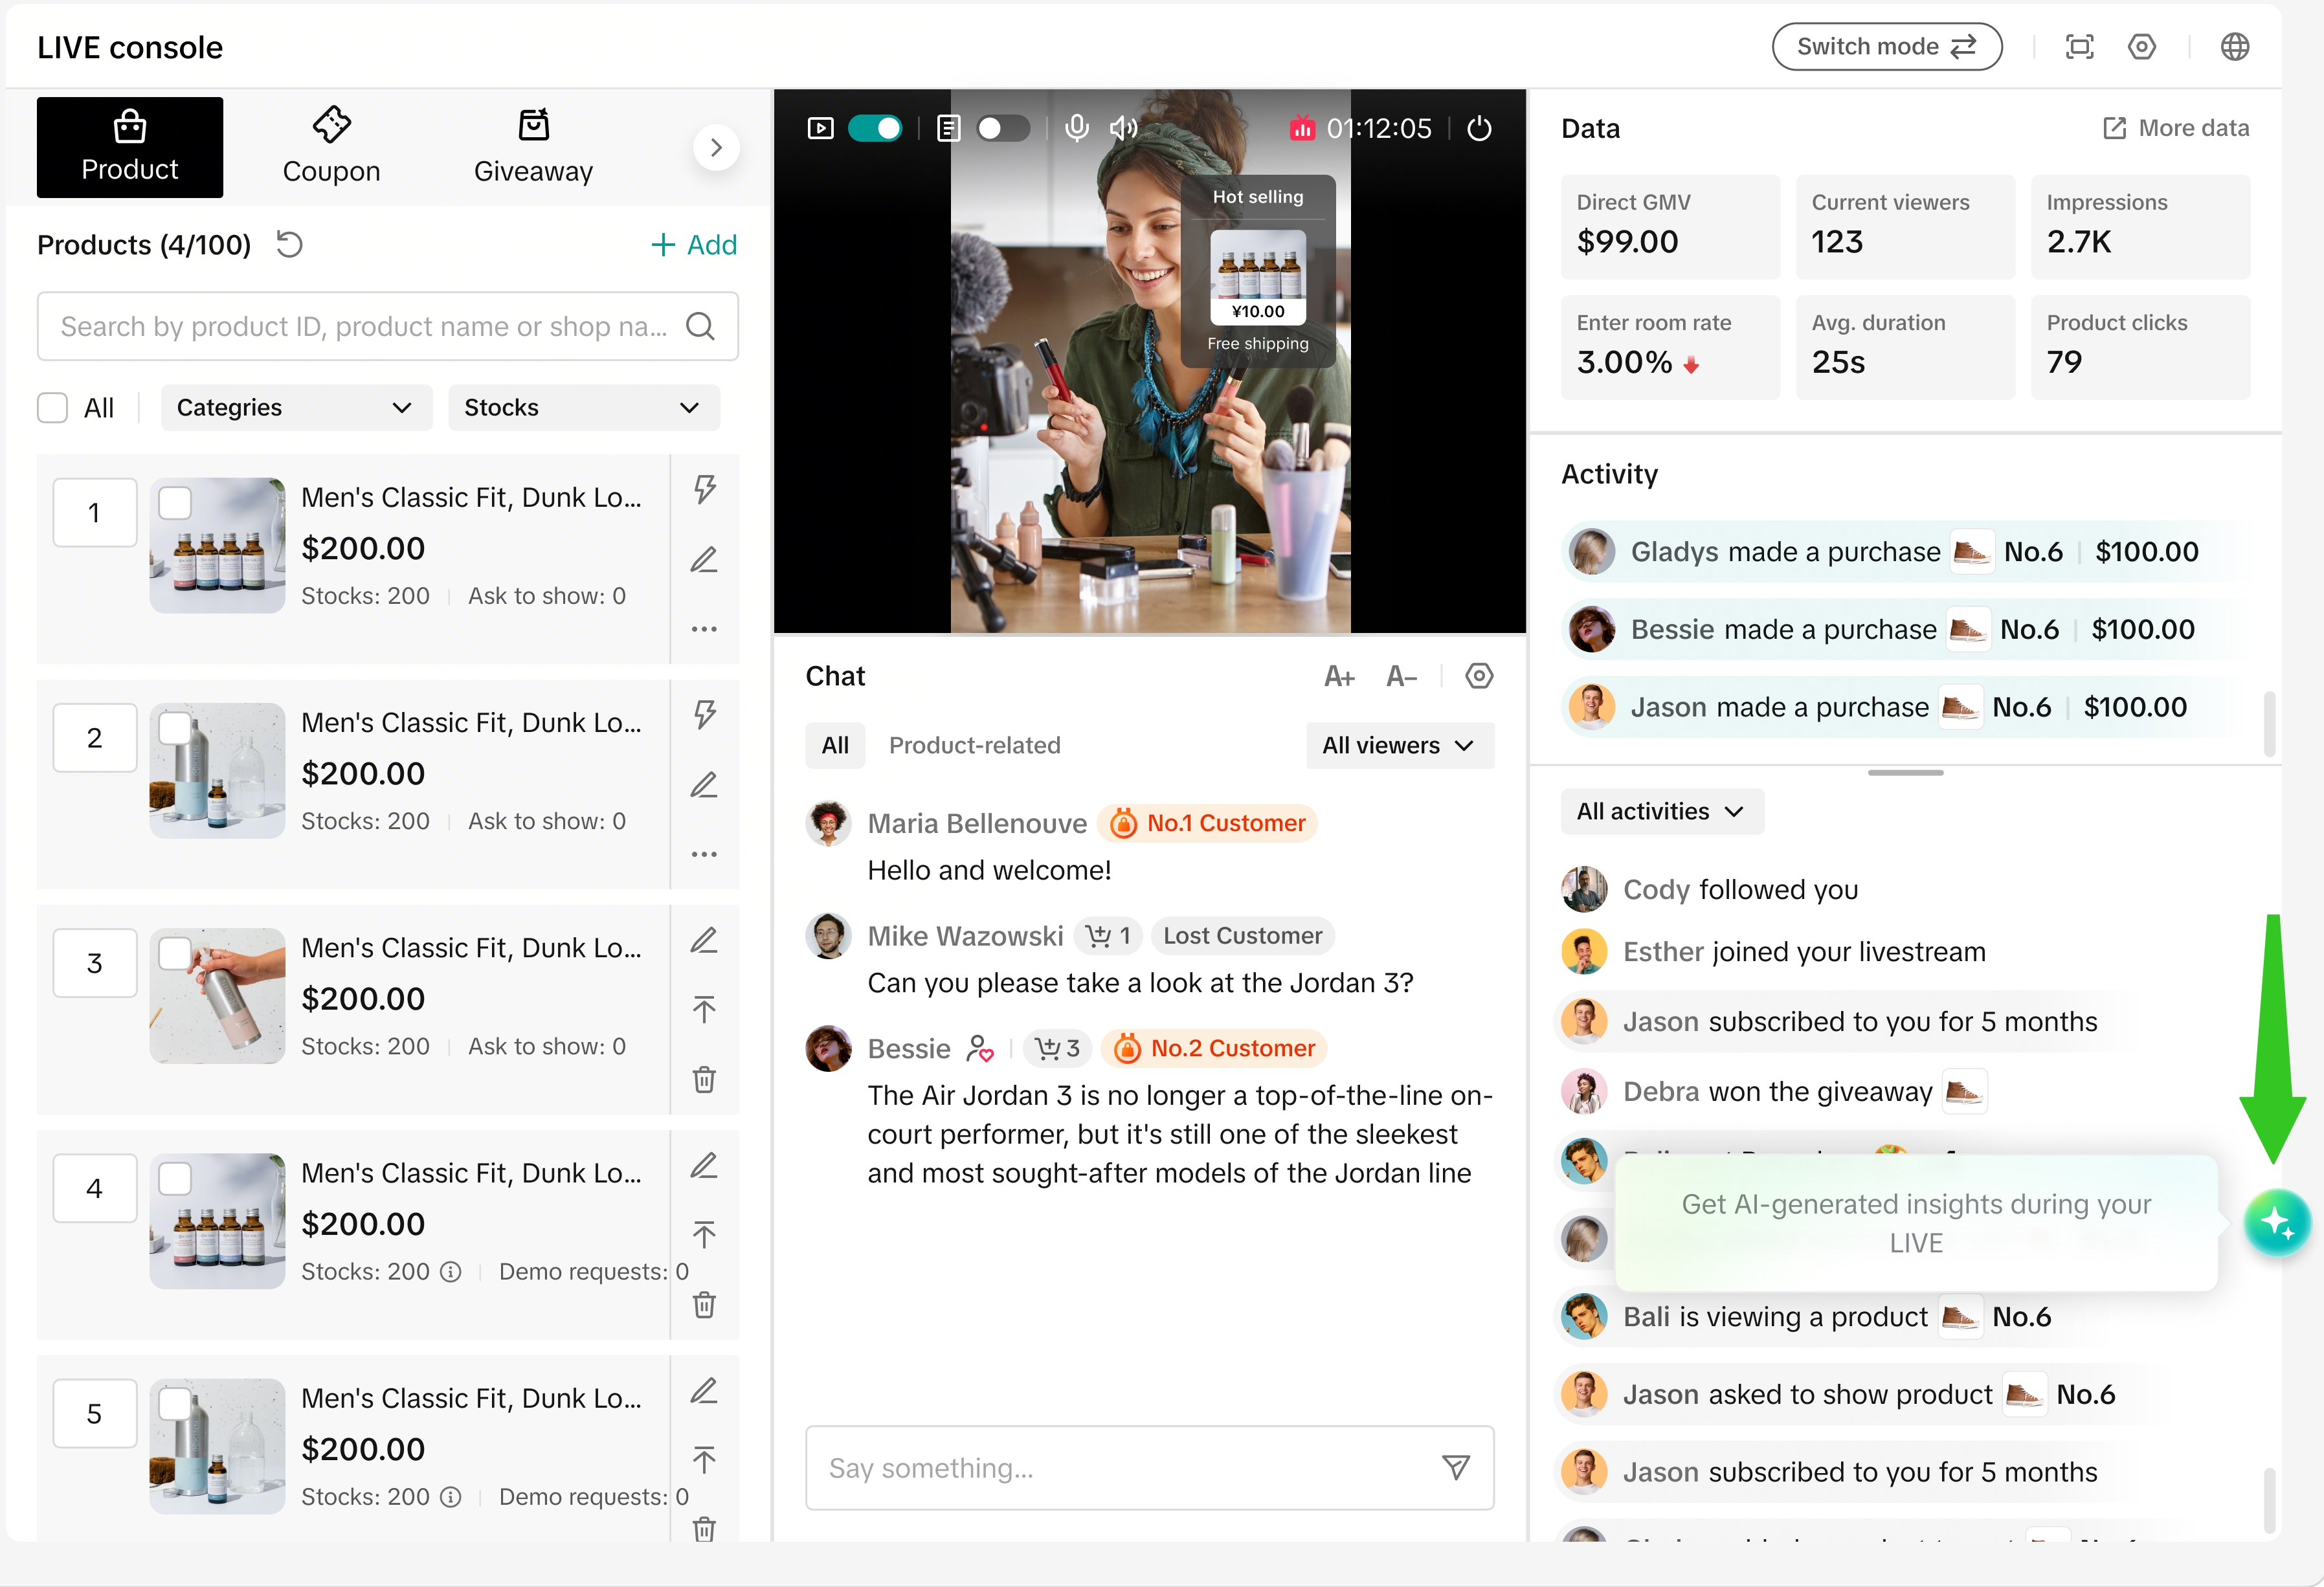The image size is (2324, 1587).
Task: Edit product 2 with pencil icon
Action: tap(705, 785)
